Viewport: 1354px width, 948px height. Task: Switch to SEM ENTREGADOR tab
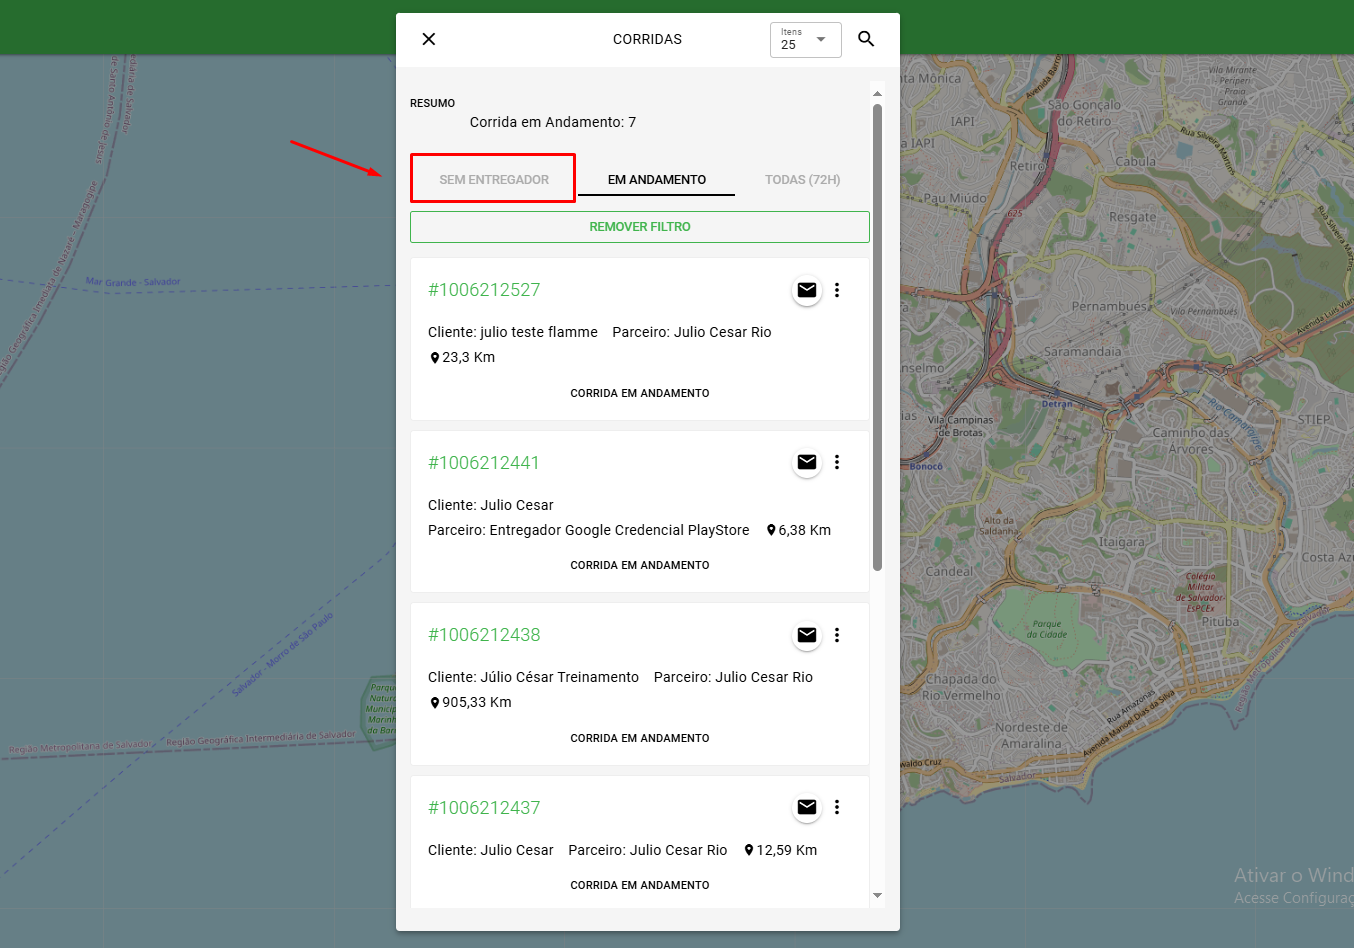(x=494, y=180)
